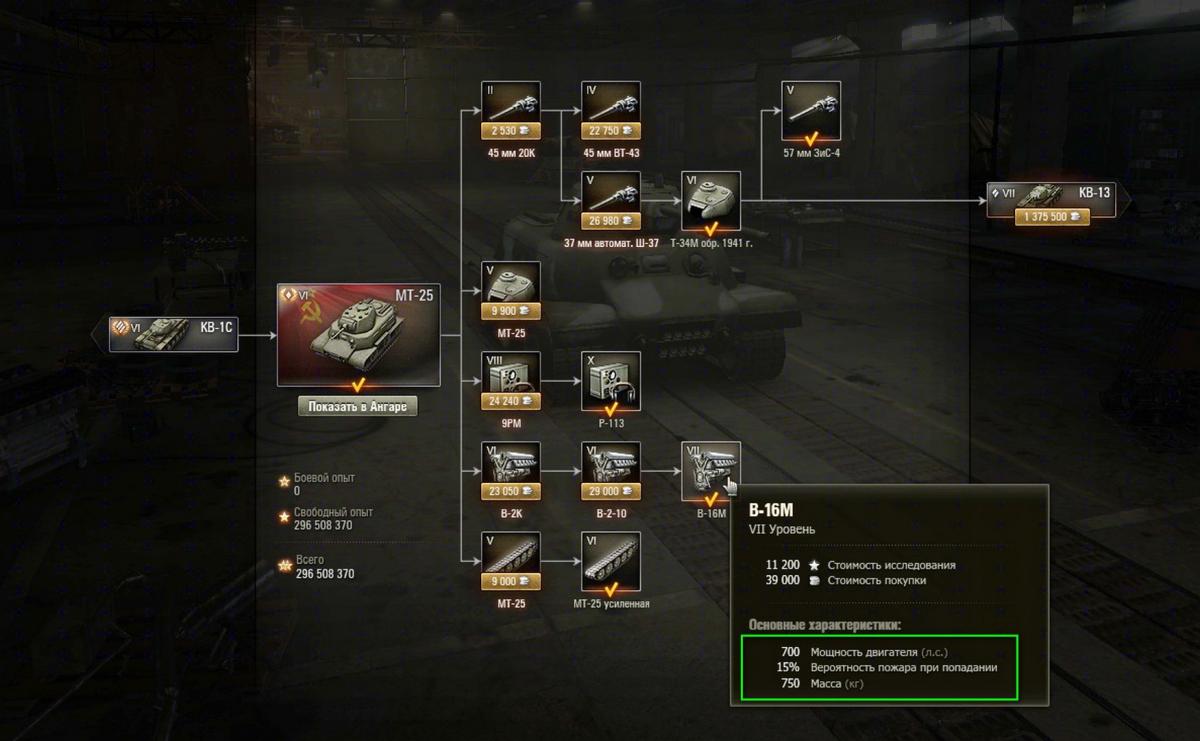Click the 57 мм ЗиС-4 gun module

[x=811, y=111]
